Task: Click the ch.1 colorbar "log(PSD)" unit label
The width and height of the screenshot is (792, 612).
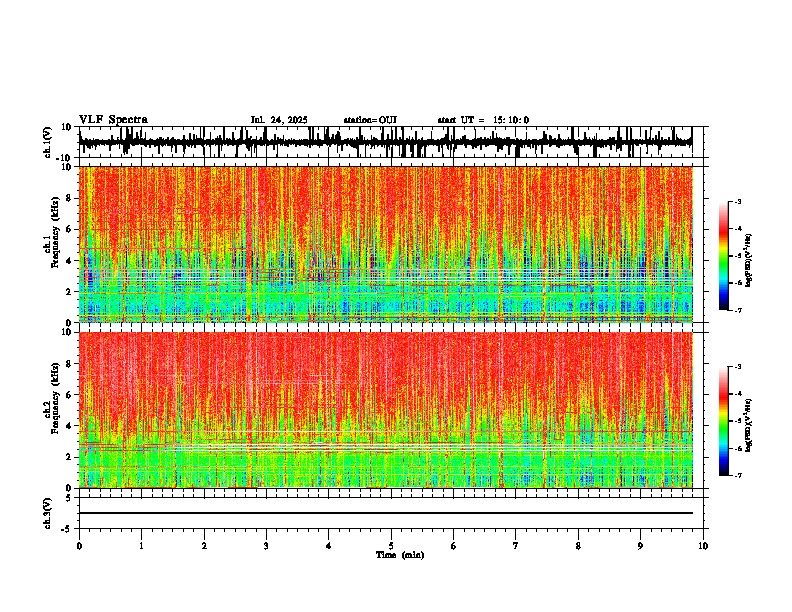Action: [x=748, y=261]
